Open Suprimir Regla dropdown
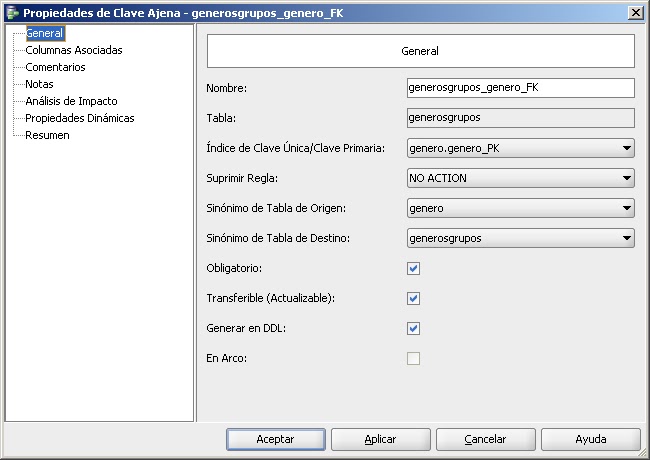Viewport: 650px width, 460px height. pos(521,178)
